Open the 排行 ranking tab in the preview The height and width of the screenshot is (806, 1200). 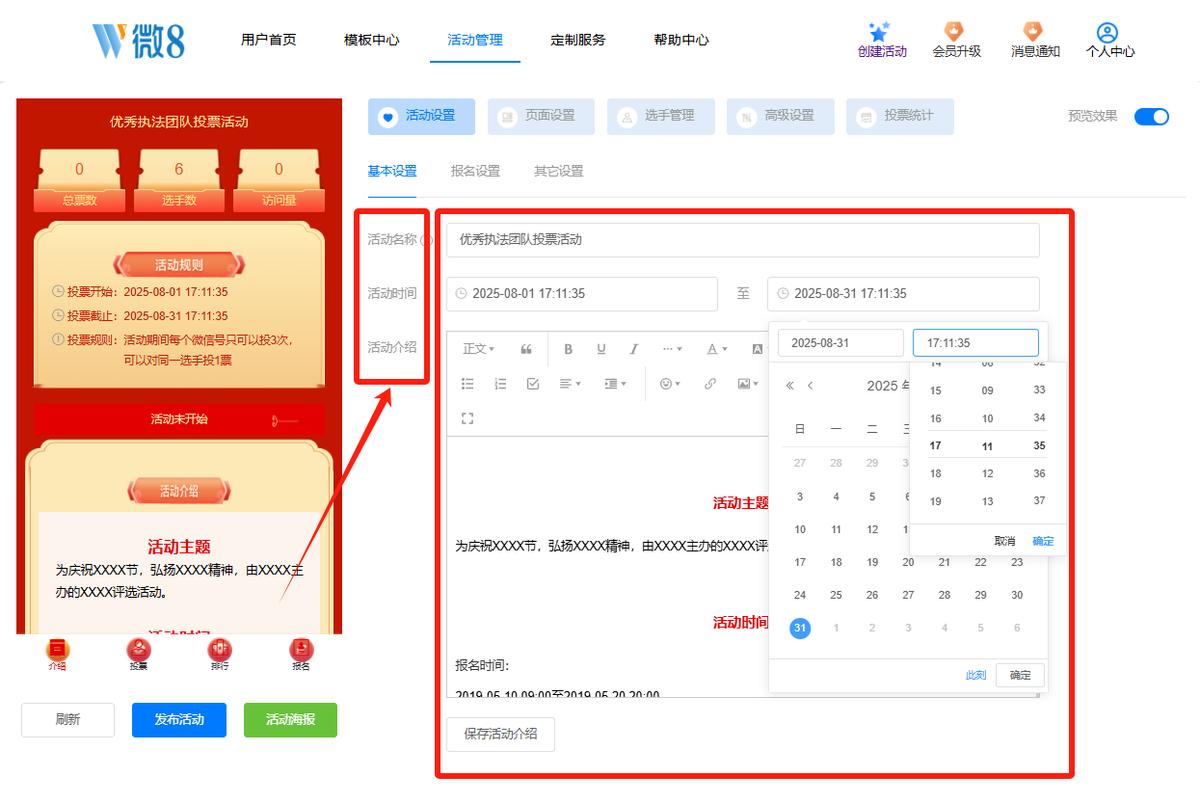click(220, 654)
